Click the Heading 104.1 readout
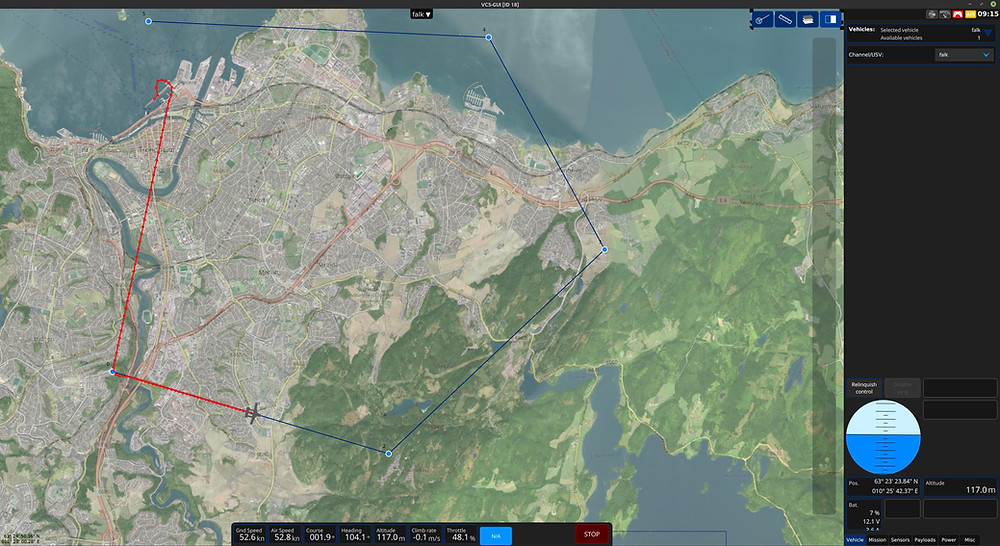This screenshot has width=1000, height=546. pyautogui.click(x=355, y=535)
